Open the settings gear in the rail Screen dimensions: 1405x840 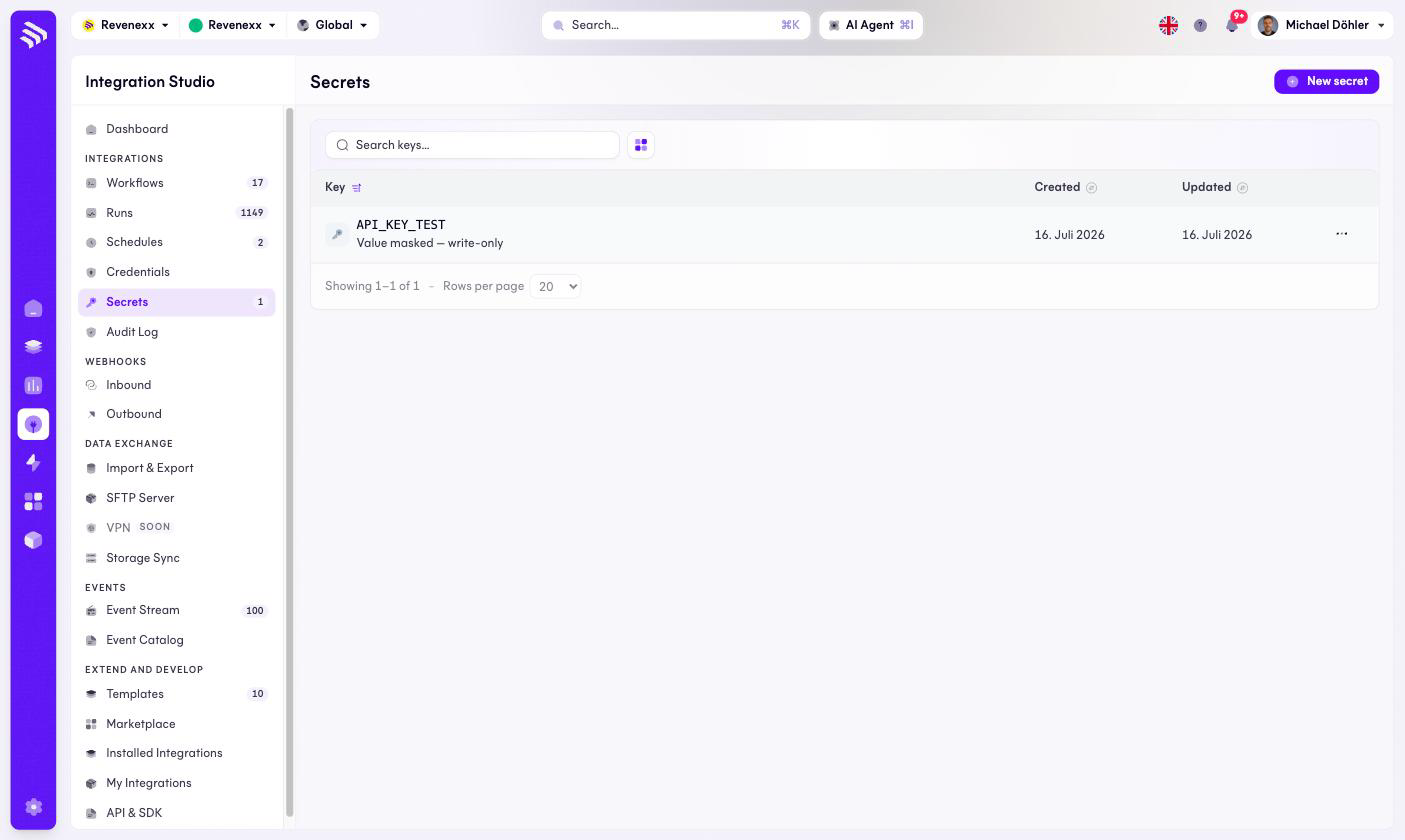[33, 807]
